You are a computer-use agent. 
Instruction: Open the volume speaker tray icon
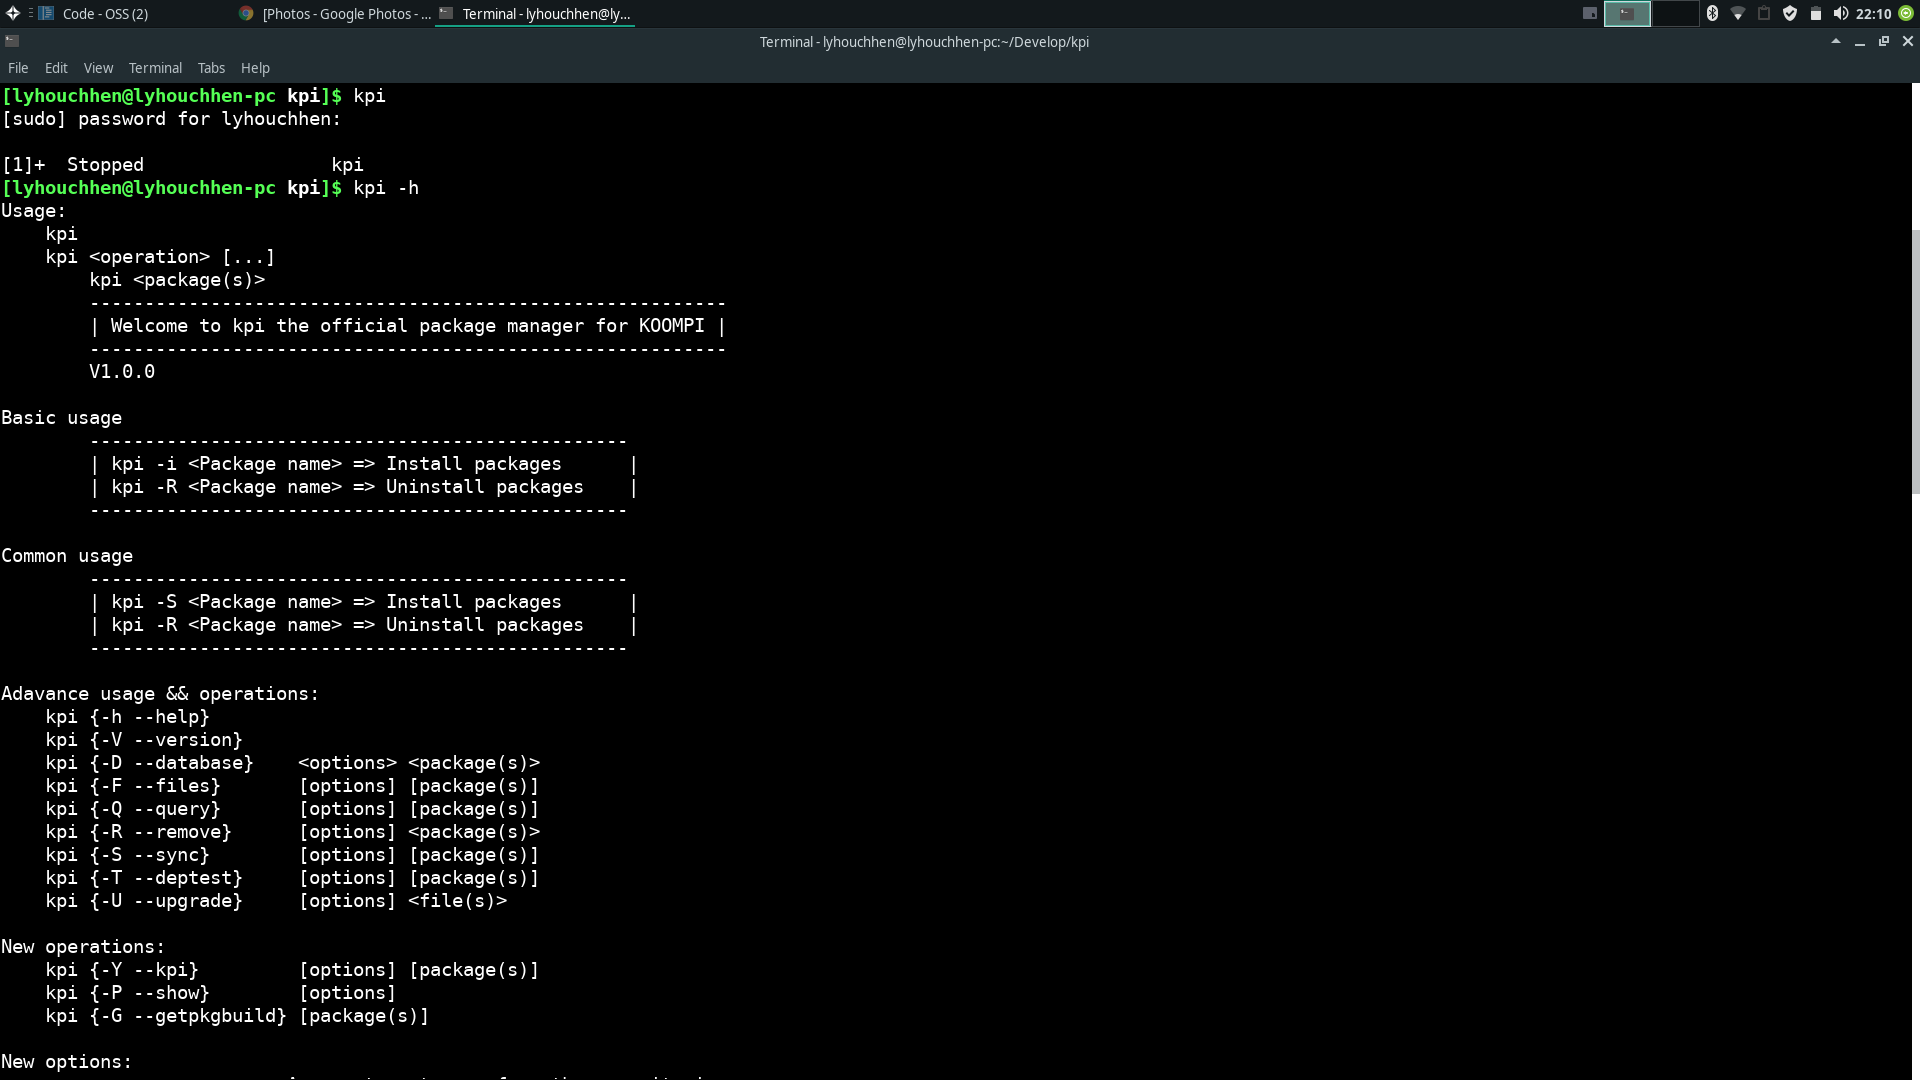point(1840,13)
